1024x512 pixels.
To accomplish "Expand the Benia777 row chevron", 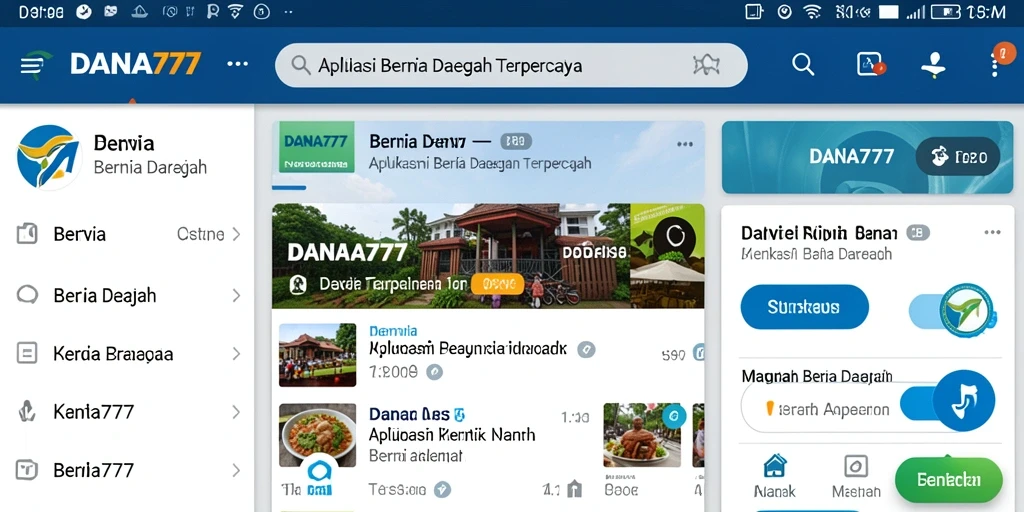I will click(236, 470).
